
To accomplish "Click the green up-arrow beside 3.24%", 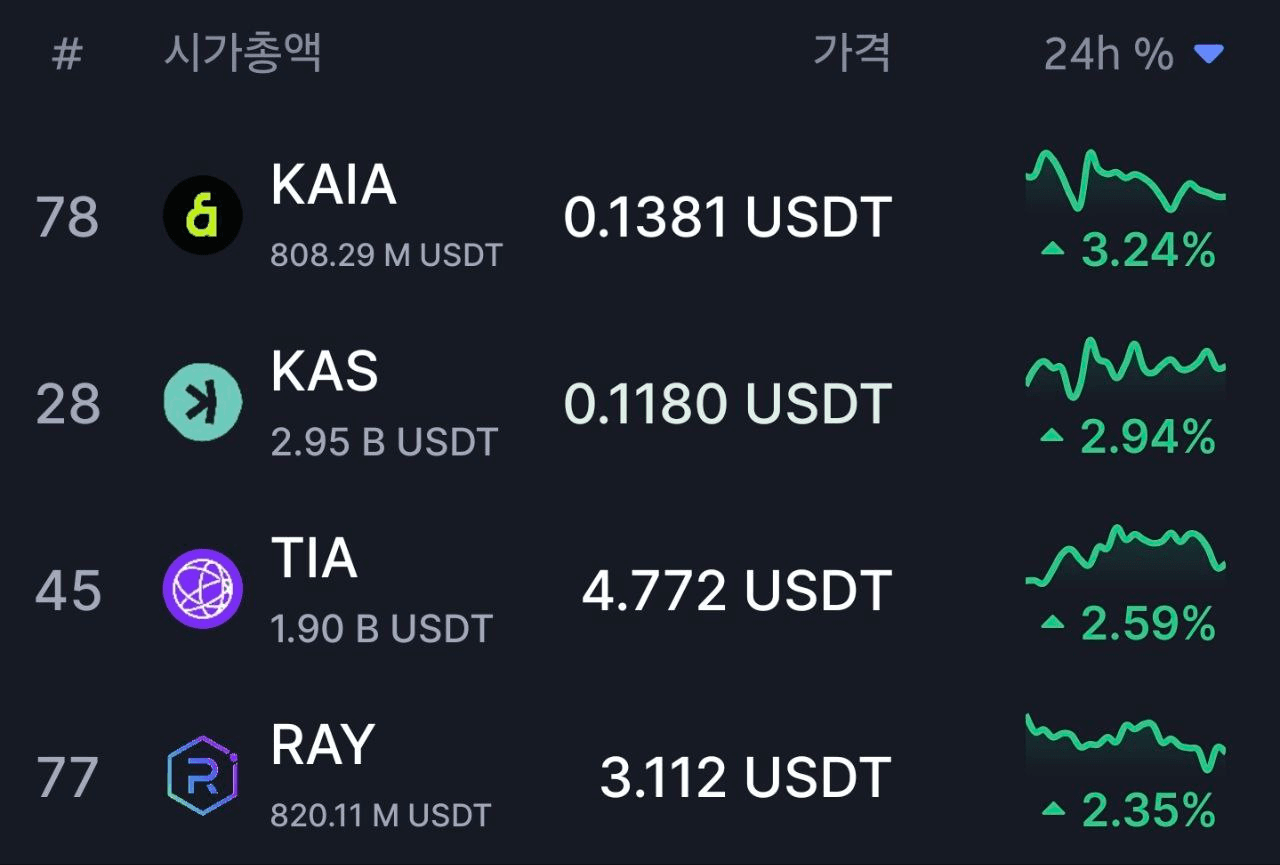I will (x=1052, y=250).
